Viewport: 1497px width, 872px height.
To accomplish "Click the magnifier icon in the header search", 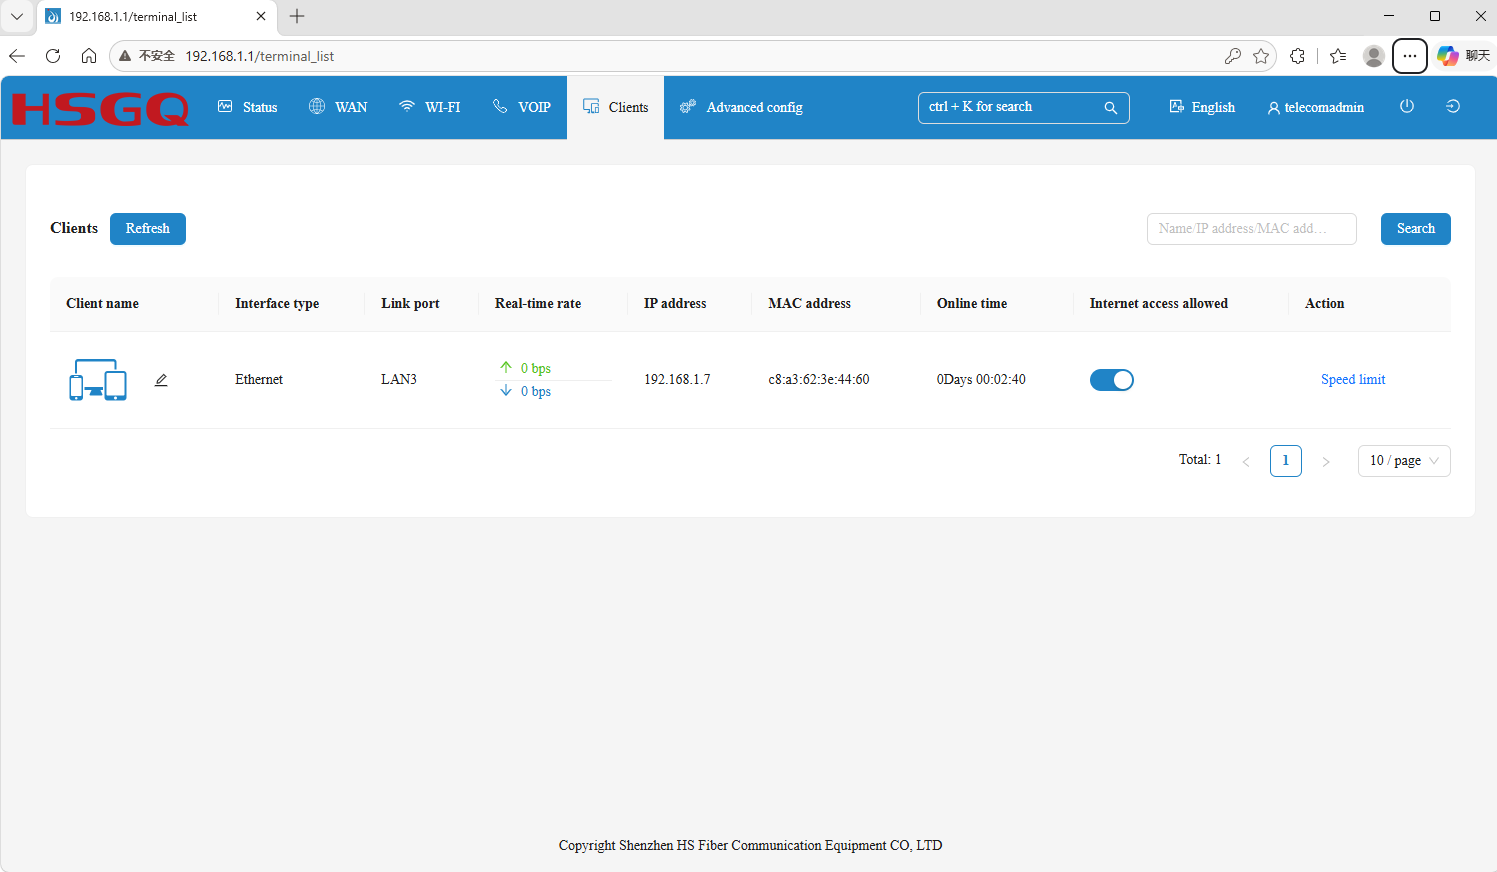I will click(x=1111, y=107).
